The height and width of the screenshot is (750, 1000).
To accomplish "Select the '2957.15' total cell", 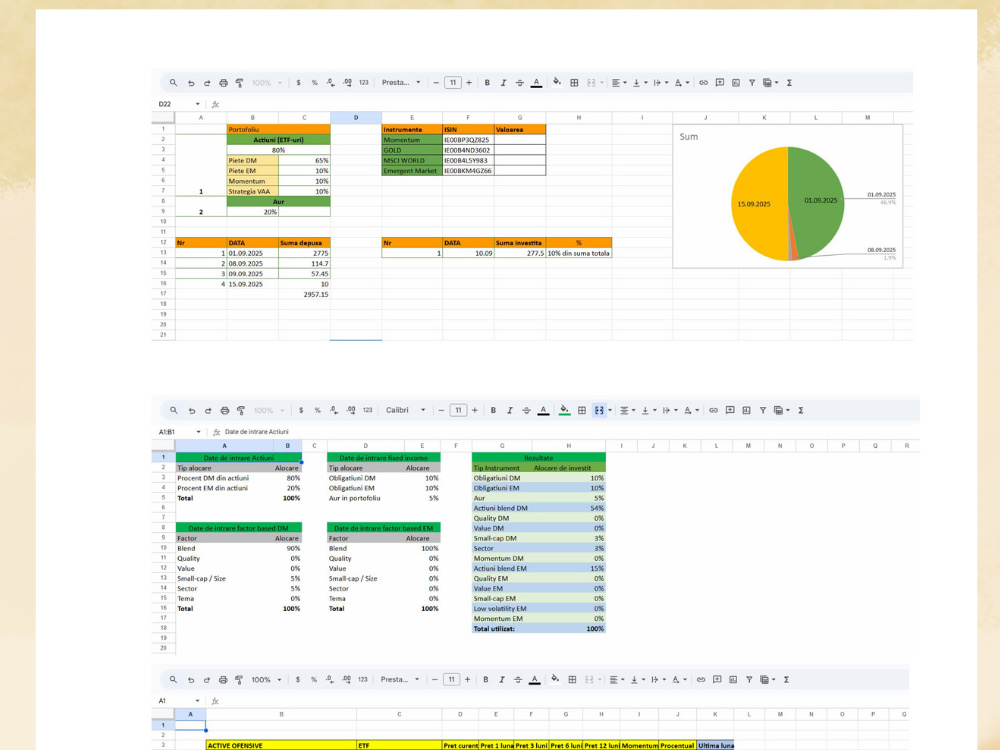I will (304, 295).
